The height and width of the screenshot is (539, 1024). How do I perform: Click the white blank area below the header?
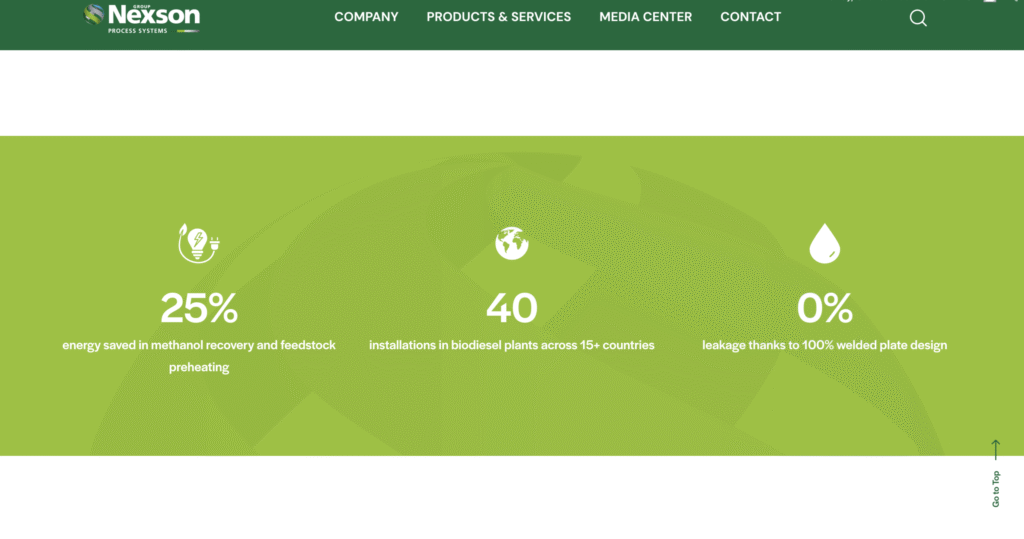coord(511,92)
